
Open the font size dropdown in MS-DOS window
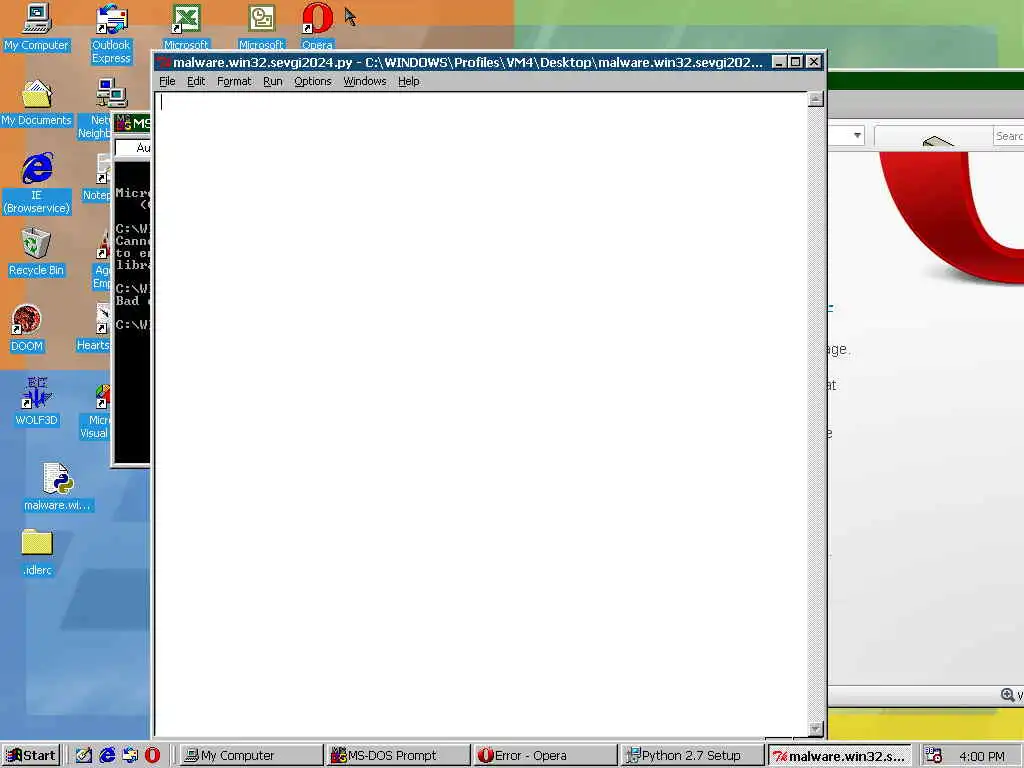coord(133,148)
